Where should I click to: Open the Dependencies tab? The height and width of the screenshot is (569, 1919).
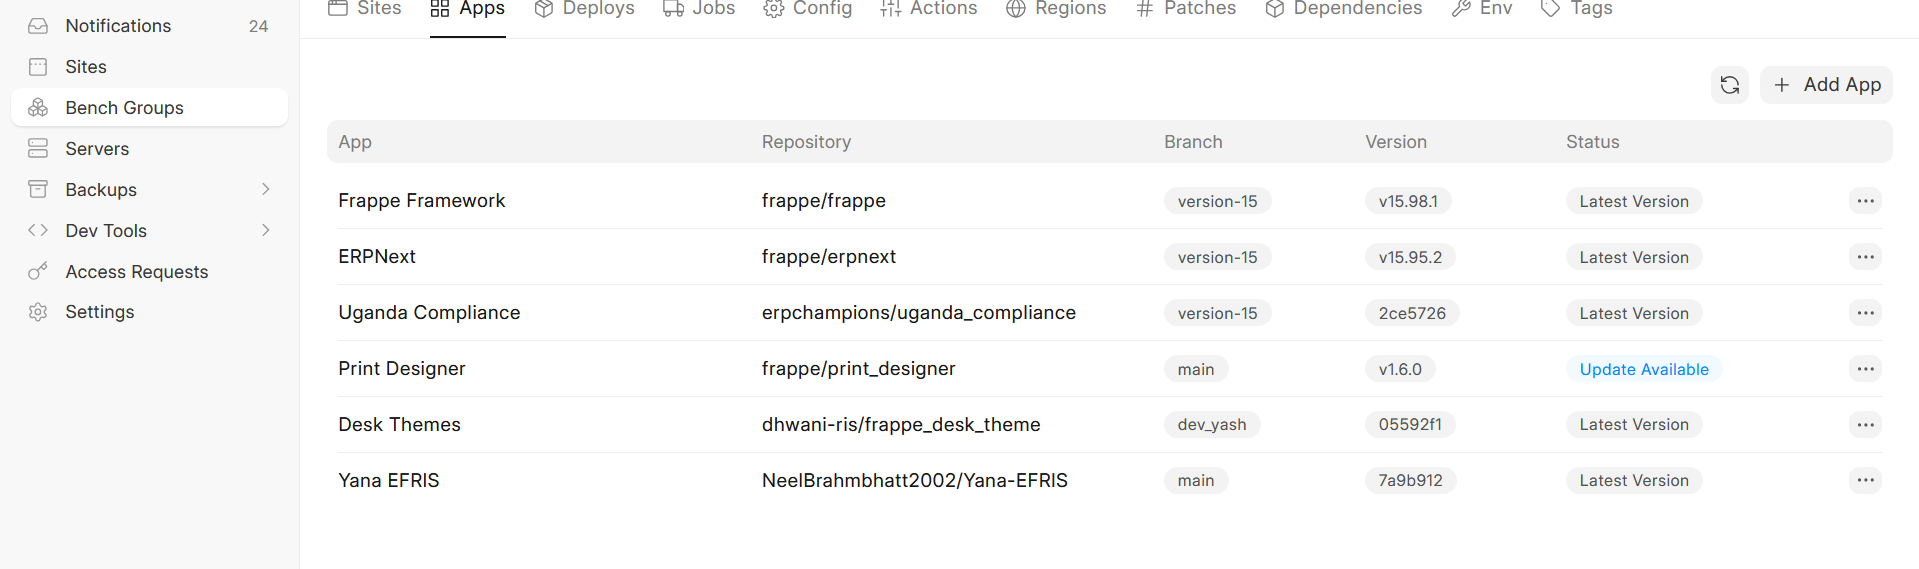pyautogui.click(x=1343, y=9)
